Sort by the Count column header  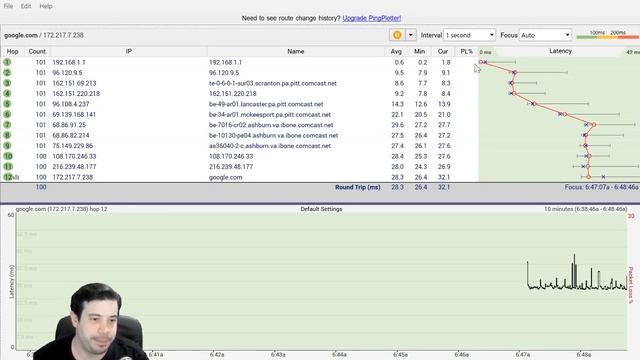tap(37, 51)
